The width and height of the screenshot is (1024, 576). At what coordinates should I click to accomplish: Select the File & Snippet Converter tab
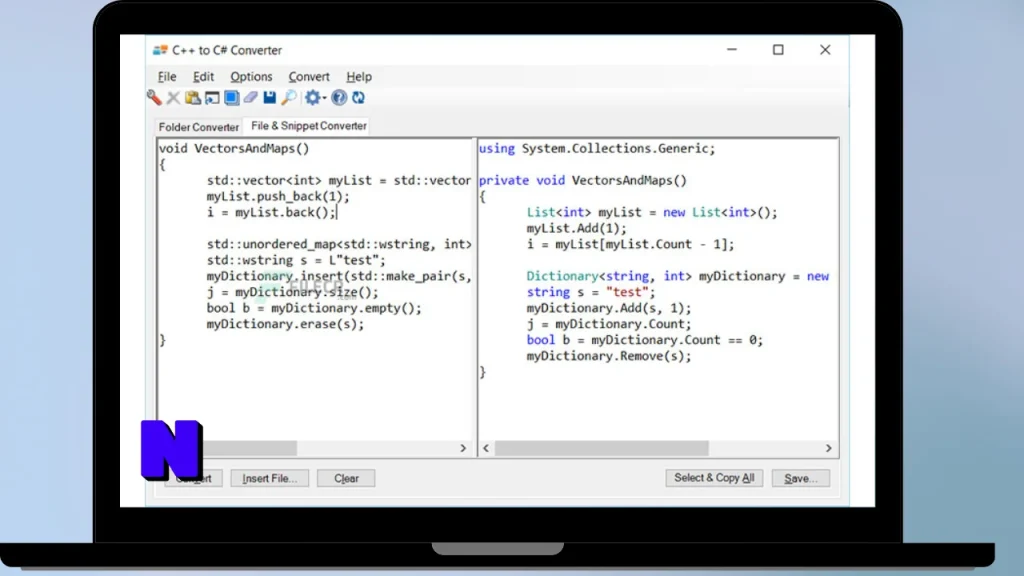click(309, 125)
